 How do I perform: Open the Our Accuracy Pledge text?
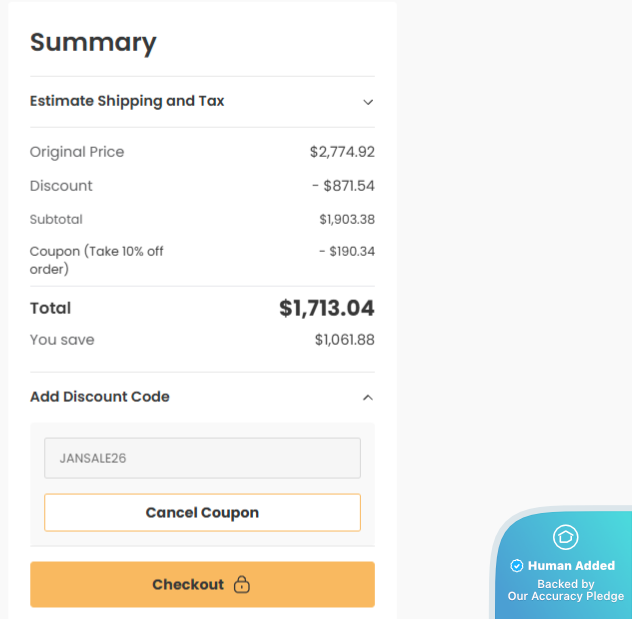coord(565,596)
